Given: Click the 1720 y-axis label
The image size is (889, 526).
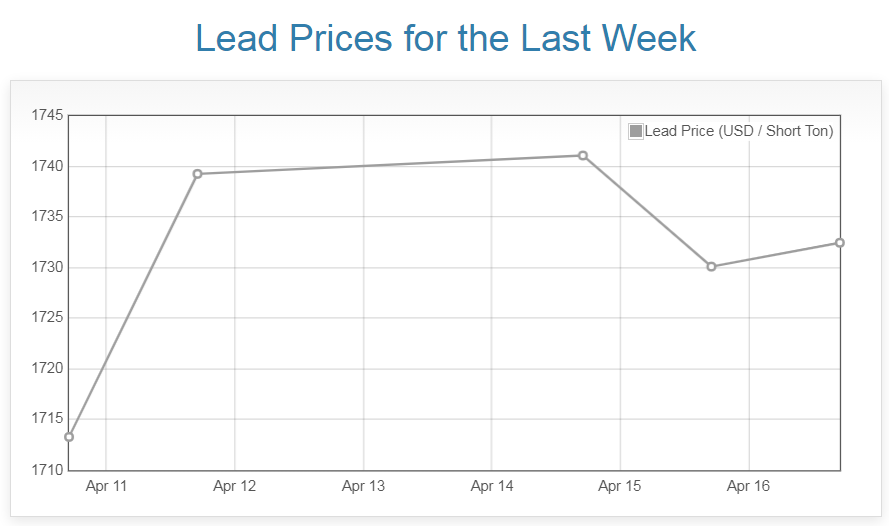Looking at the screenshot, I should 47,369.
